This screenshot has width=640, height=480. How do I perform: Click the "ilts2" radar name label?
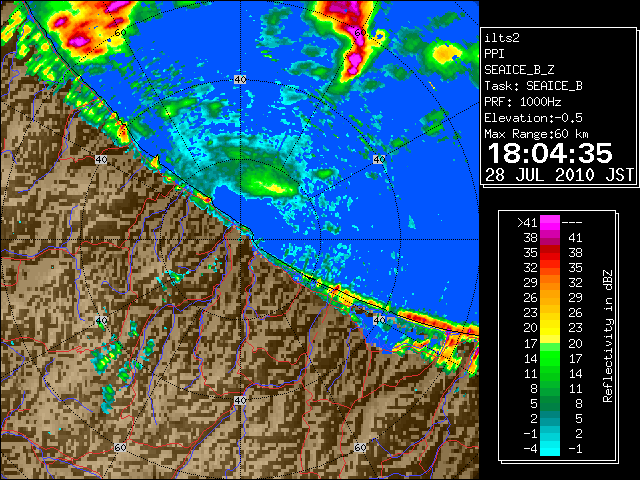click(502, 38)
